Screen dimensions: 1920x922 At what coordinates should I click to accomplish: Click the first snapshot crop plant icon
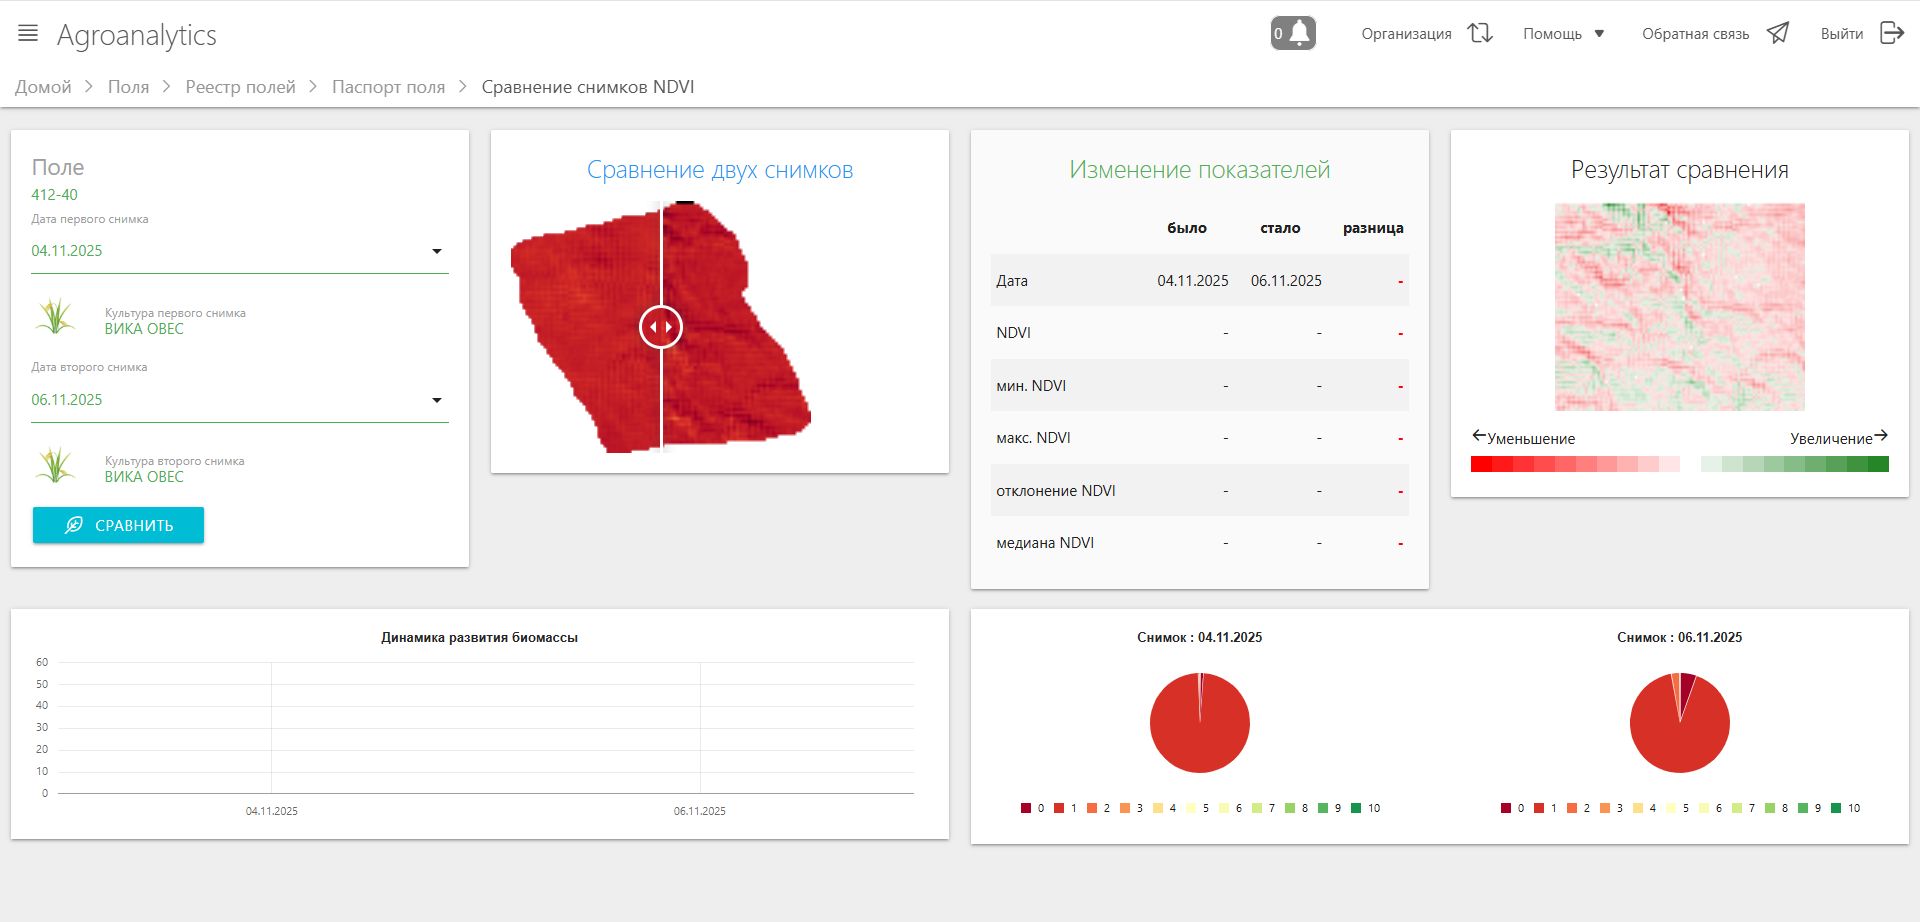55,317
